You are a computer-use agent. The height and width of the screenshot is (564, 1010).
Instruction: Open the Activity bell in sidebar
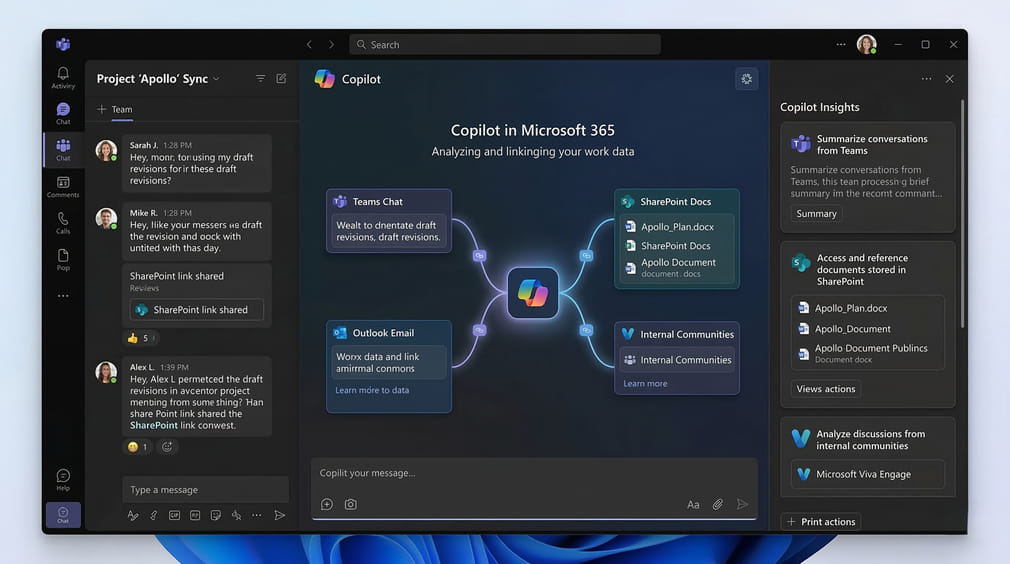[63, 77]
